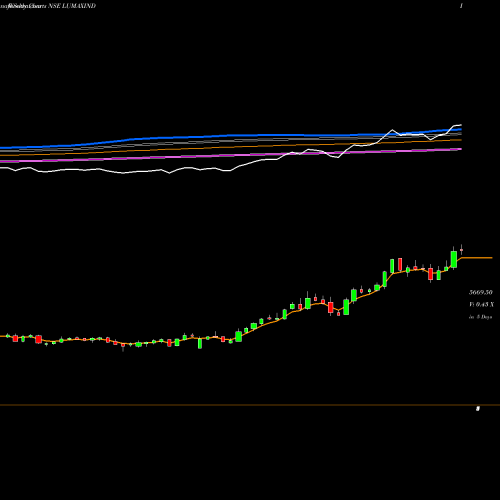Click the tall green candle before last

pyautogui.click(x=454, y=259)
